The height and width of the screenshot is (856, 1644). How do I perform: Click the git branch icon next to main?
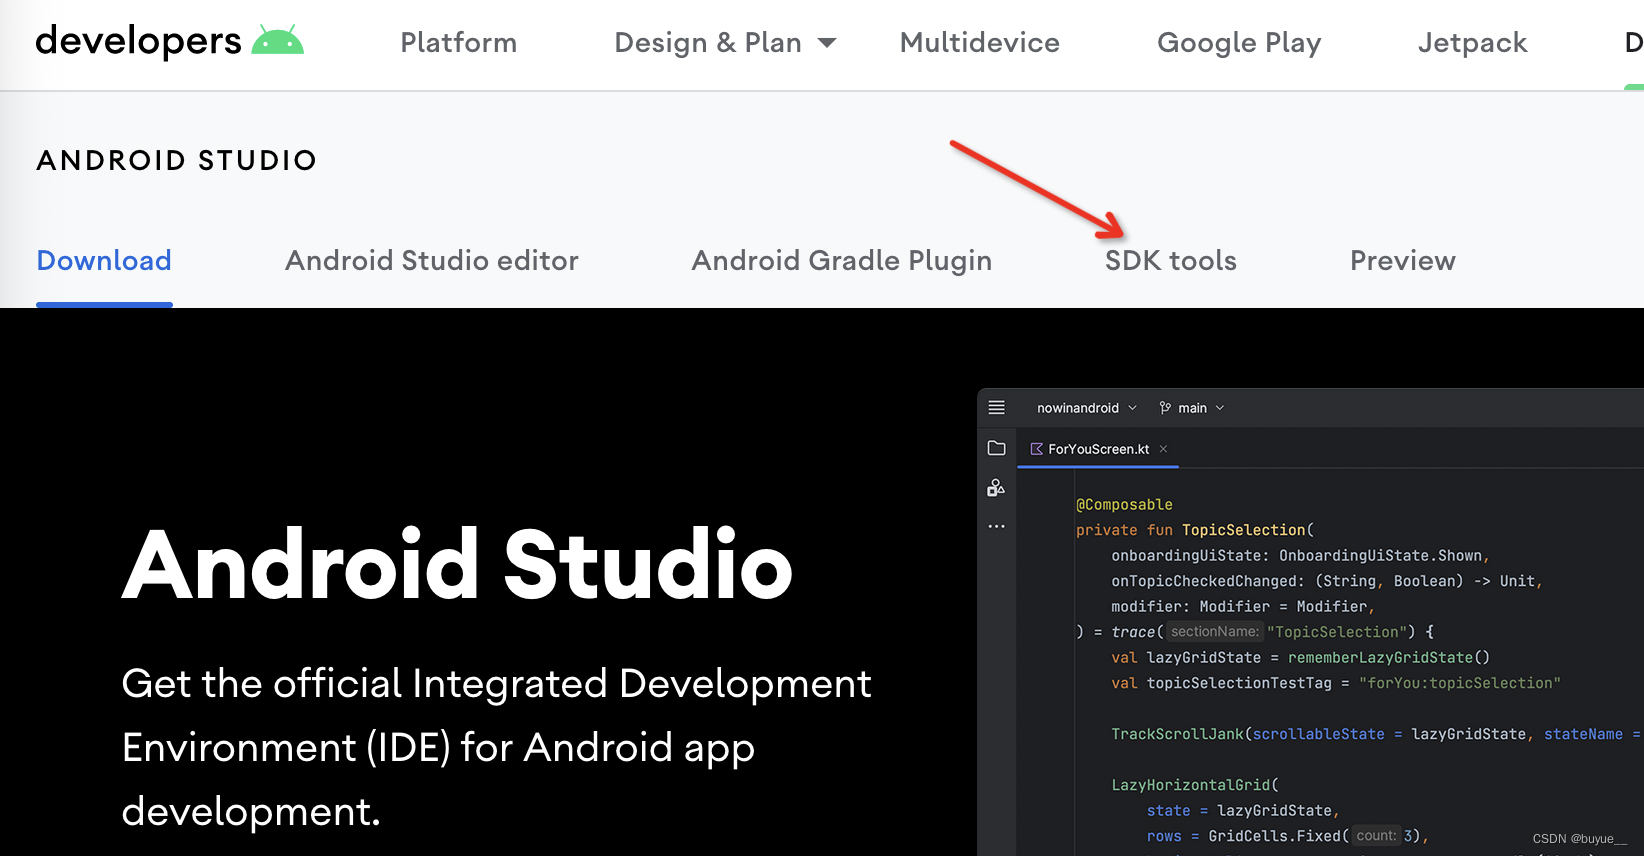(x=1165, y=407)
